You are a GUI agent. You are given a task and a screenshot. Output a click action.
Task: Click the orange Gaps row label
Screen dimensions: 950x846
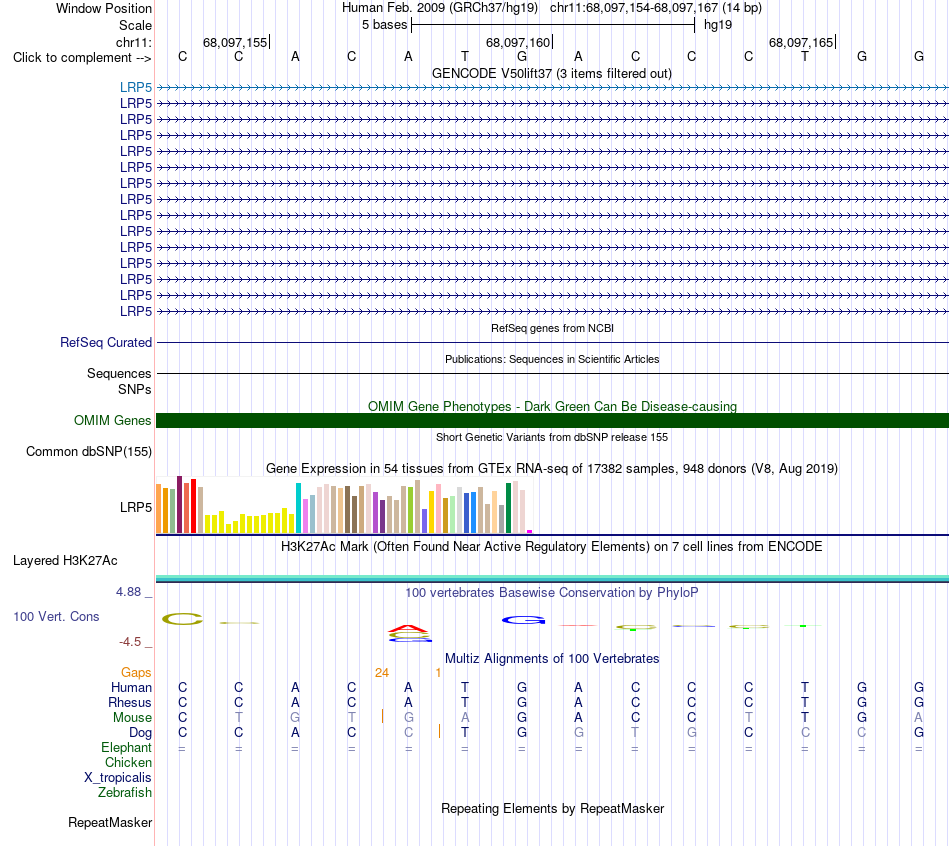(x=136, y=672)
